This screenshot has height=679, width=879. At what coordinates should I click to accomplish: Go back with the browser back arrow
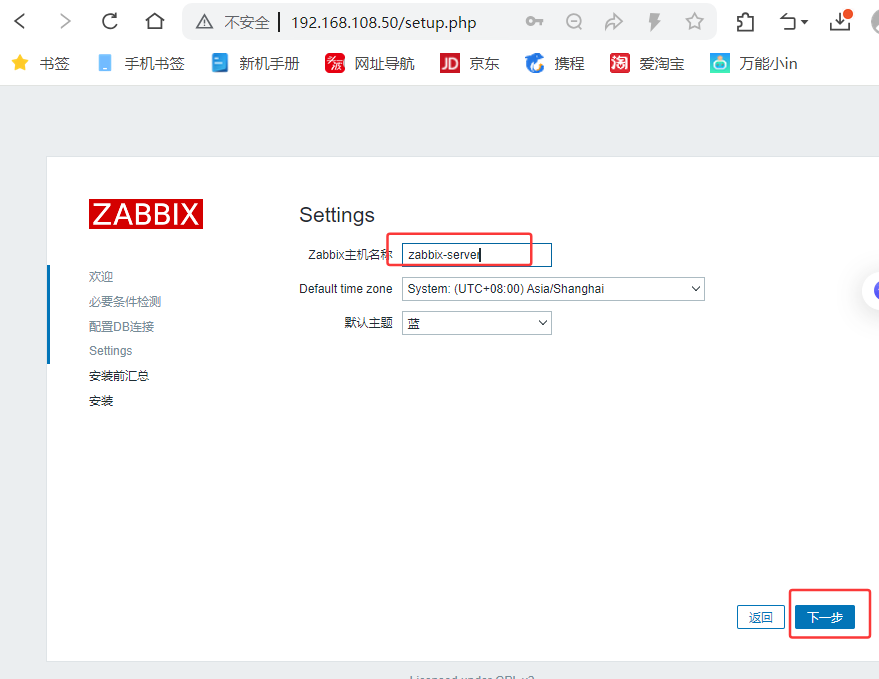pos(20,22)
